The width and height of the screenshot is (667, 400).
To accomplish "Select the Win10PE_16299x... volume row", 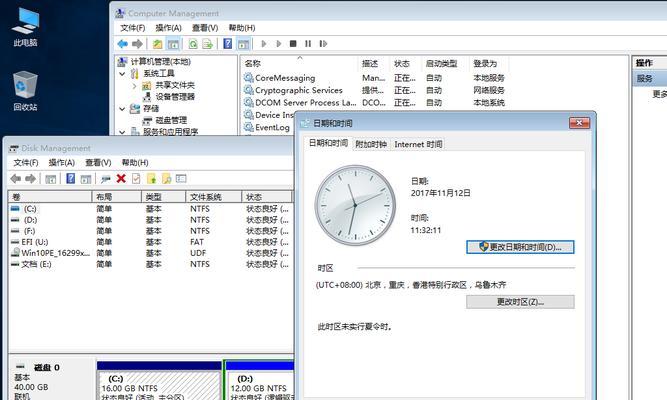I will coord(151,253).
